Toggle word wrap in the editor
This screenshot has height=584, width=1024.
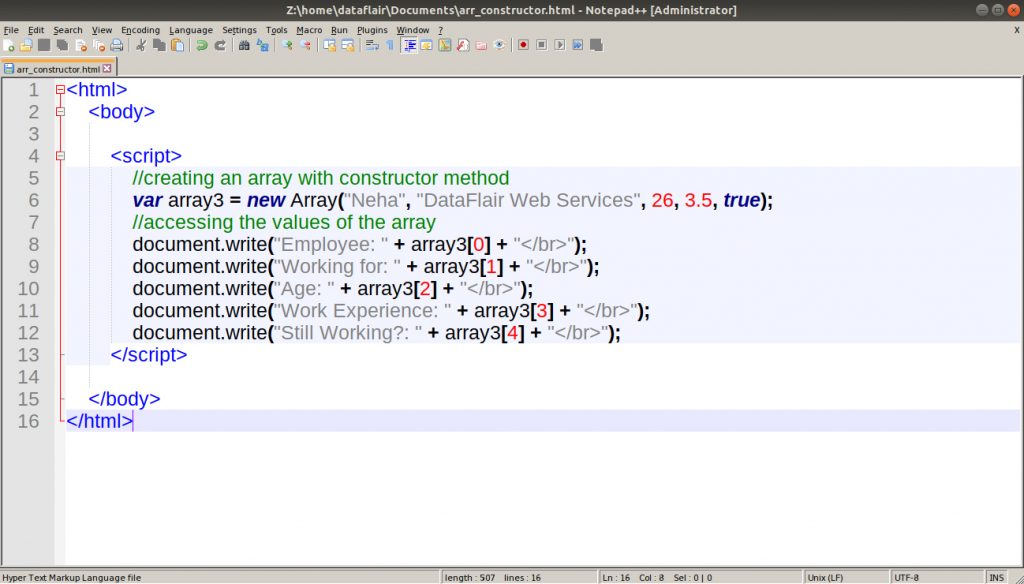(x=372, y=45)
